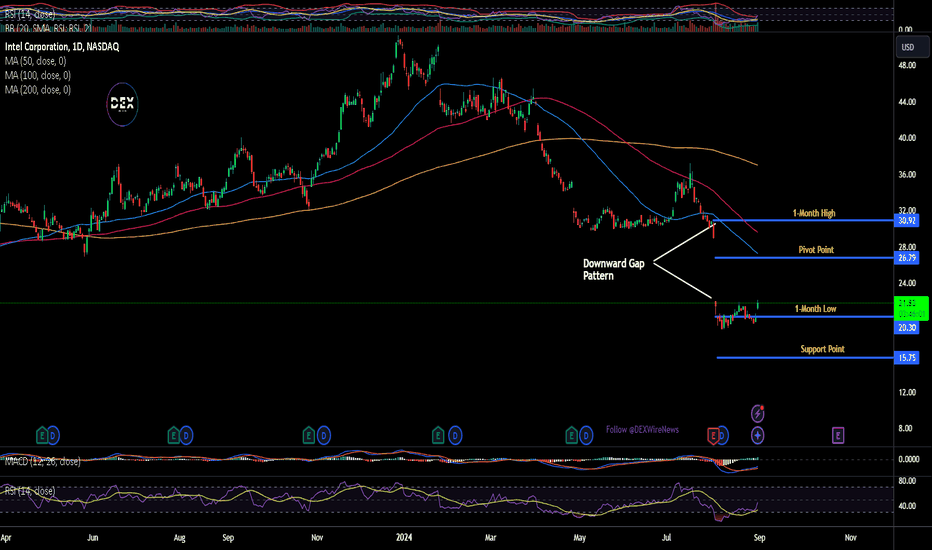
Task: Click the green E earnings marker before November 2023
Action: point(308,436)
